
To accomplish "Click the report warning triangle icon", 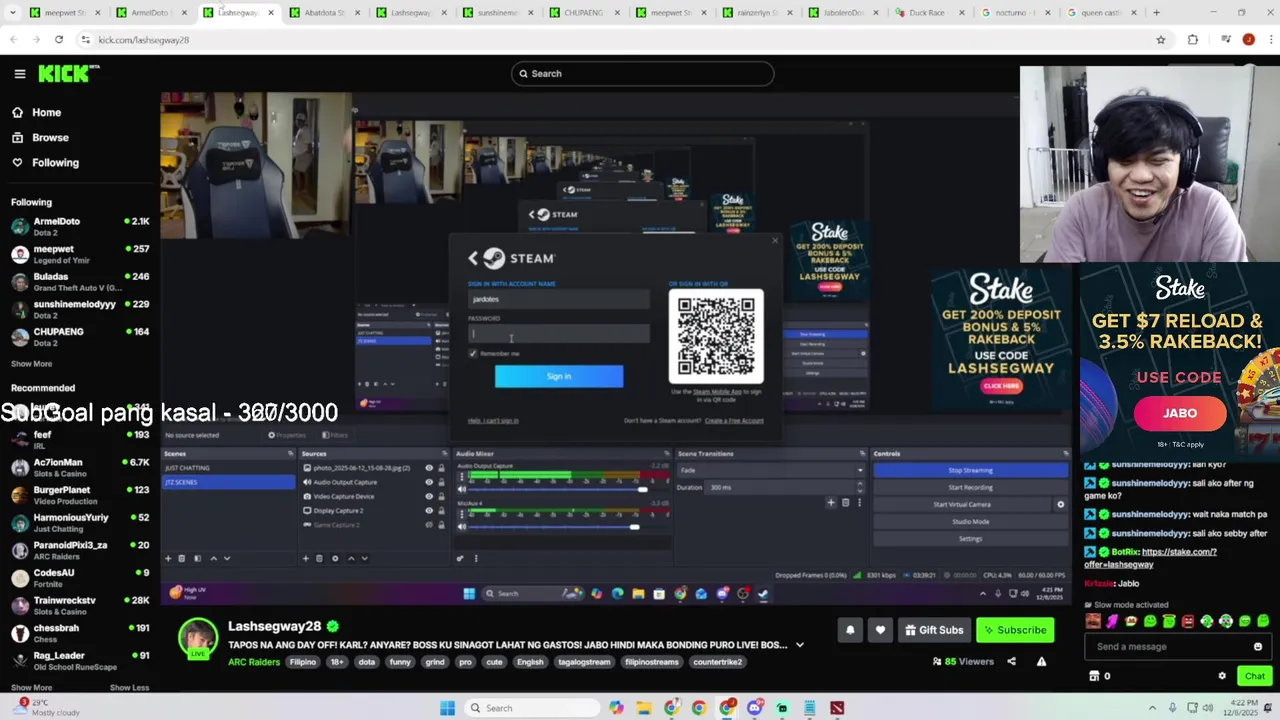I will (1041, 661).
